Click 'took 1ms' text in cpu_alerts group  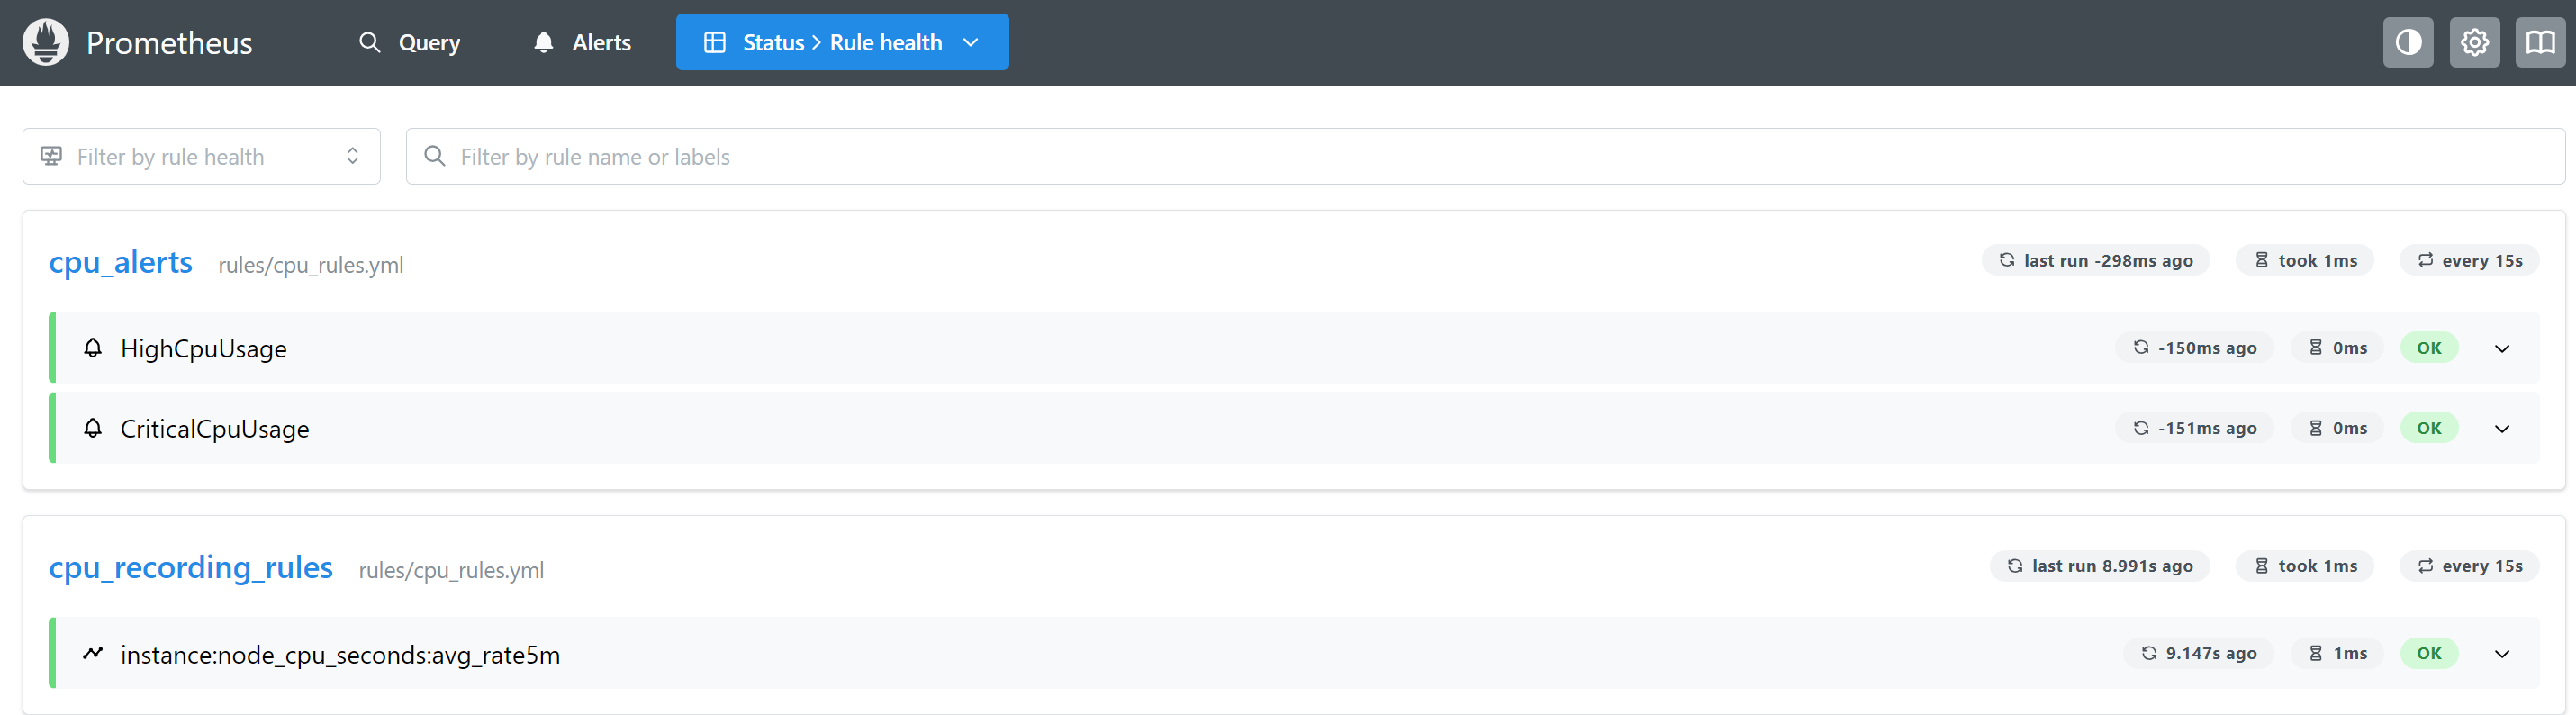pos(2317,260)
